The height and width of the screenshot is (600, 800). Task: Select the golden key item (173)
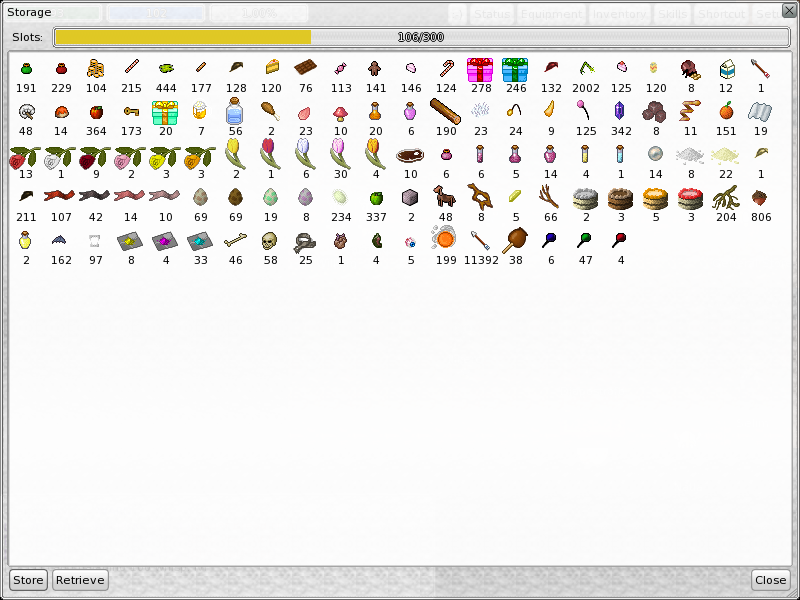[131, 111]
